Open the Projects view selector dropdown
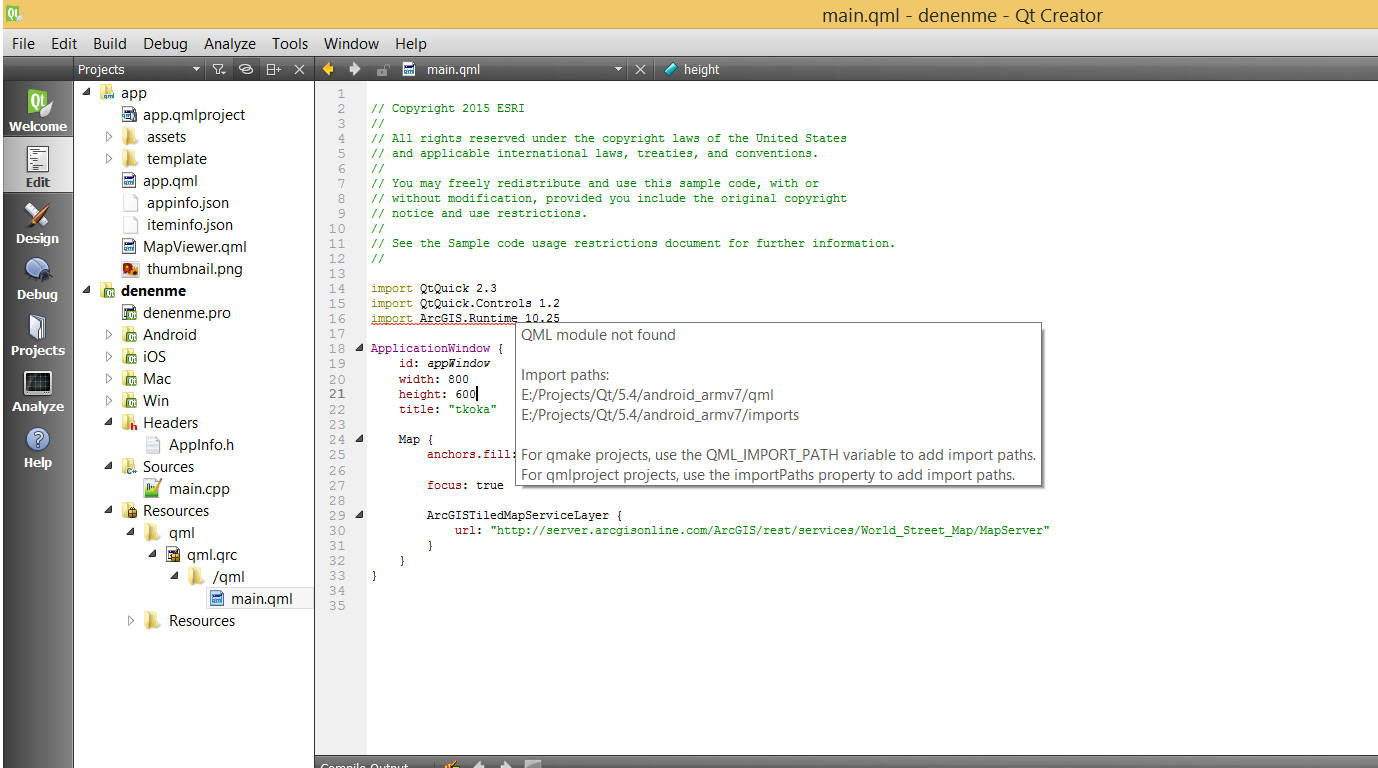Viewport: 1378px width, 768px height. 139,69
